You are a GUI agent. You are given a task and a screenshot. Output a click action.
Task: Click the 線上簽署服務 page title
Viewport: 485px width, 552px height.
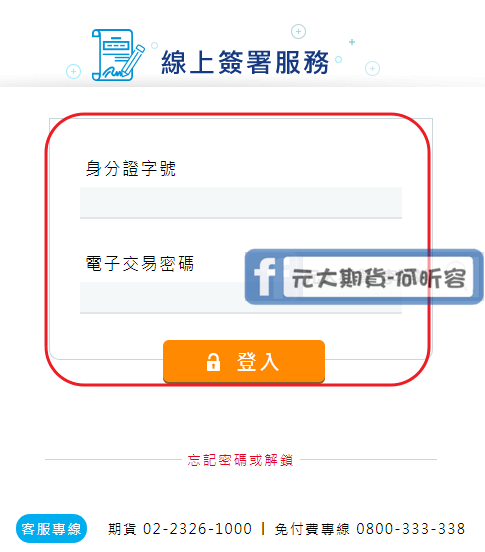[x=245, y=62]
